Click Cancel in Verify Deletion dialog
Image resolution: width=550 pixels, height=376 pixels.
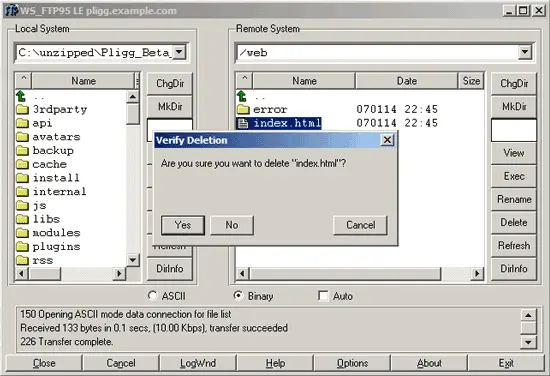pyautogui.click(x=361, y=225)
